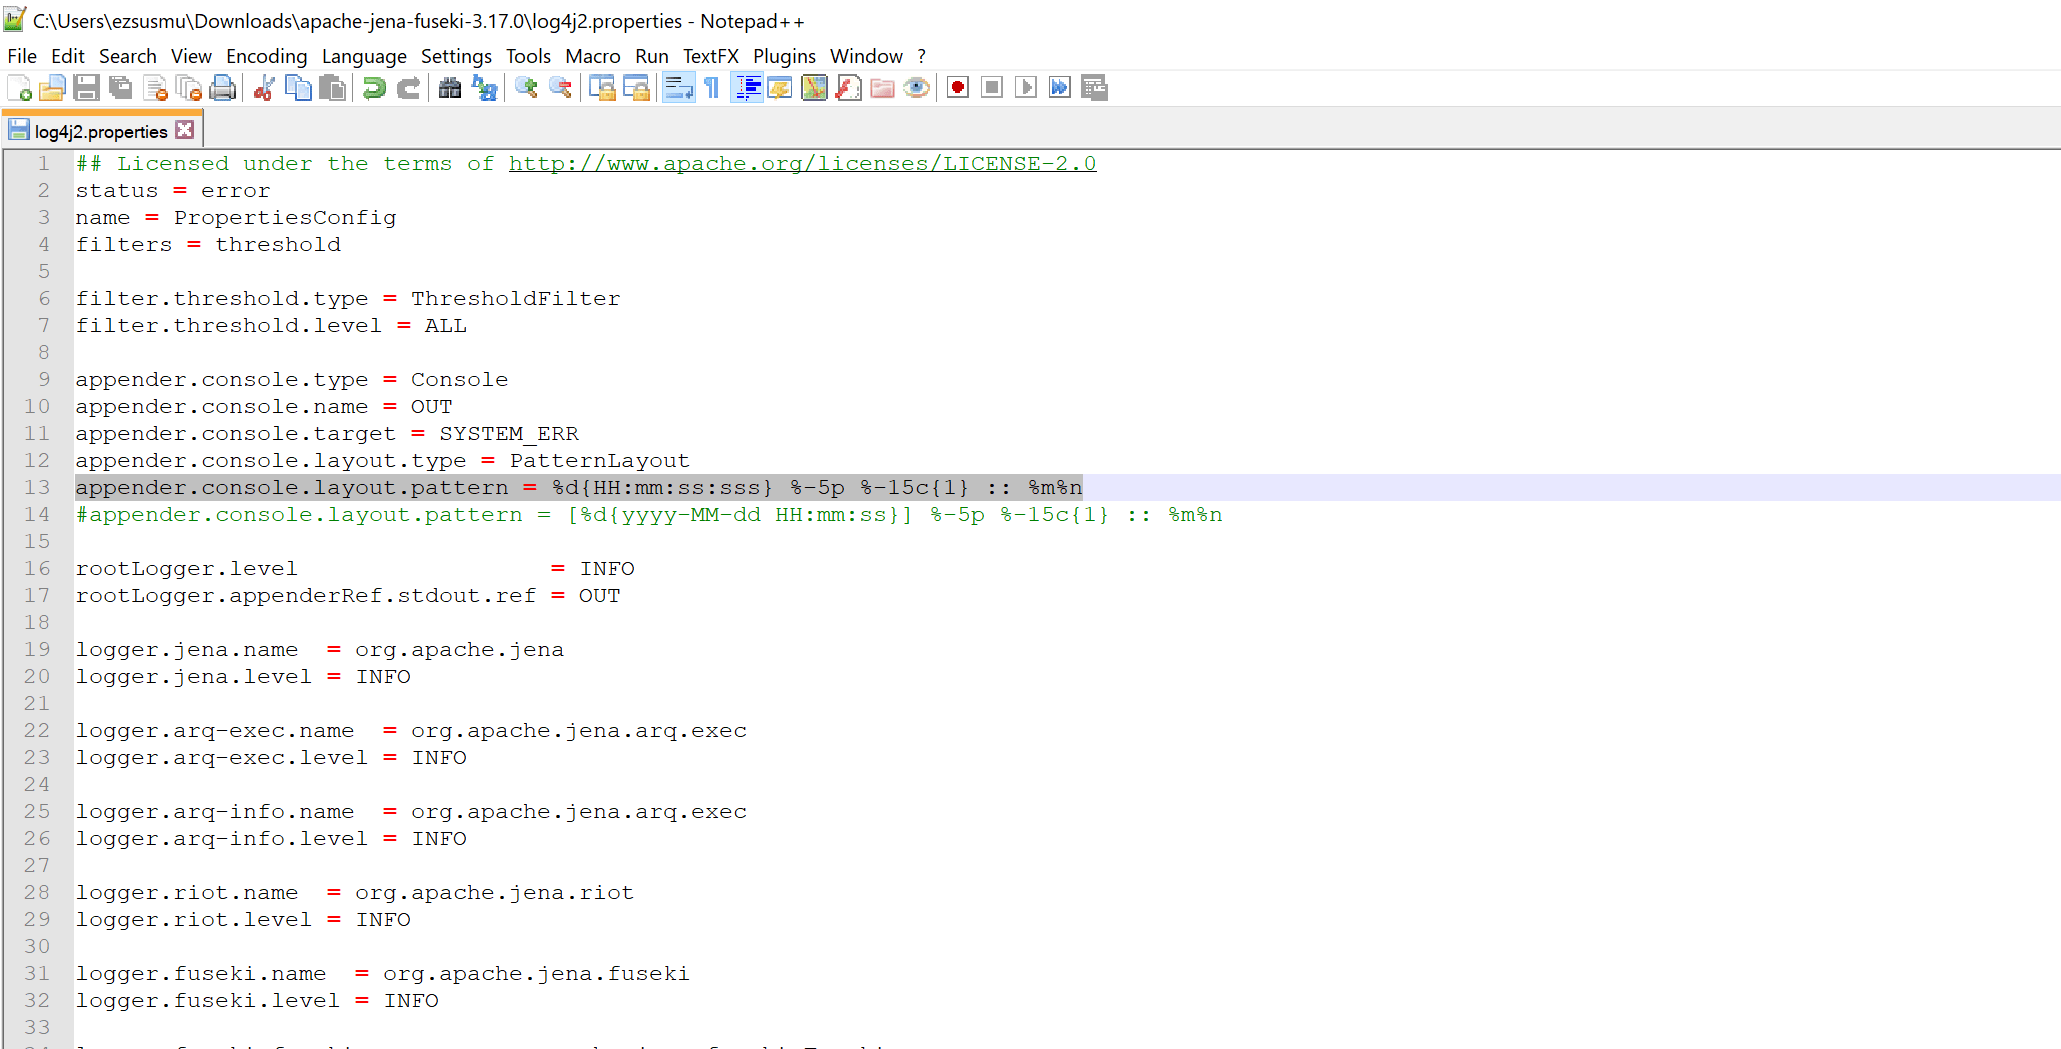This screenshot has width=2061, height=1049.
Task: Toggle Show All Characters pilcrow icon
Action: coord(710,88)
